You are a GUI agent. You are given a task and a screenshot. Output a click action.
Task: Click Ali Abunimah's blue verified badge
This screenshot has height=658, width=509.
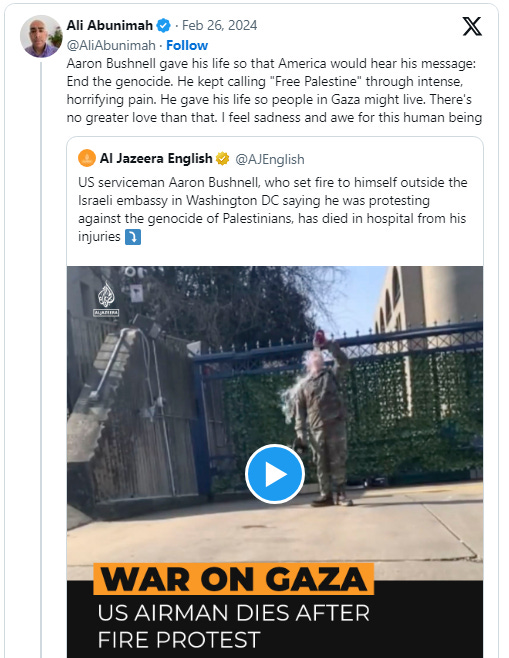pos(163,26)
